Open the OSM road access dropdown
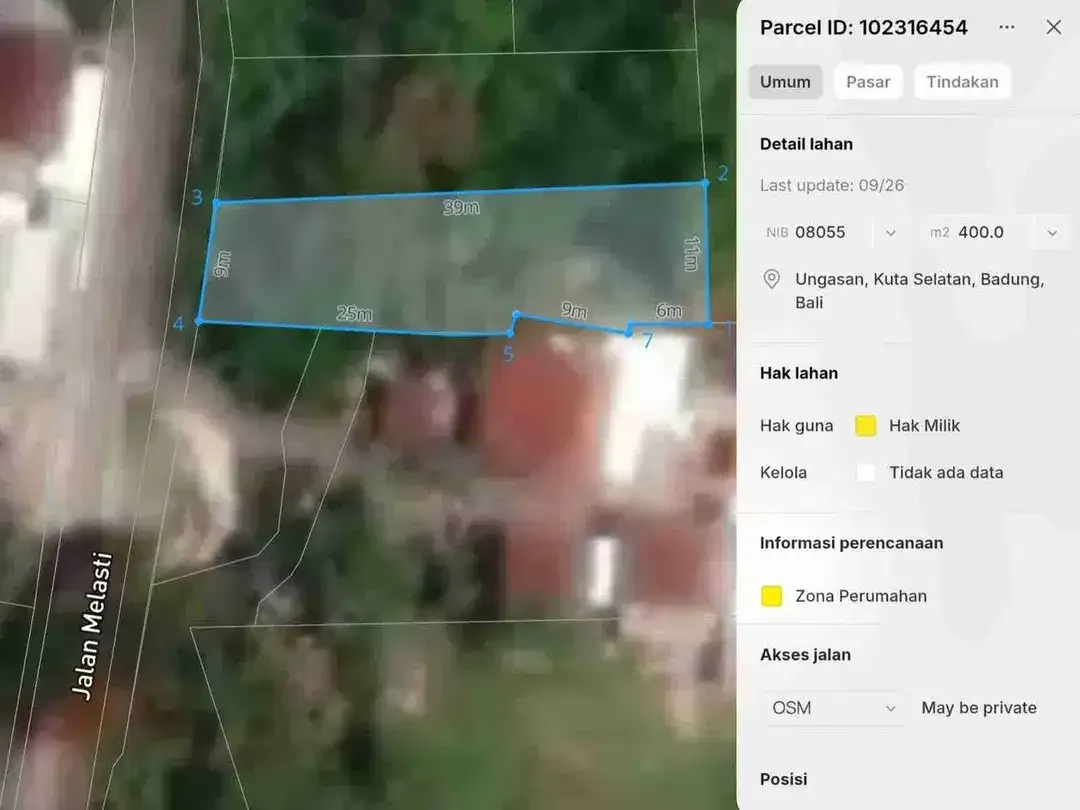 tap(835, 708)
